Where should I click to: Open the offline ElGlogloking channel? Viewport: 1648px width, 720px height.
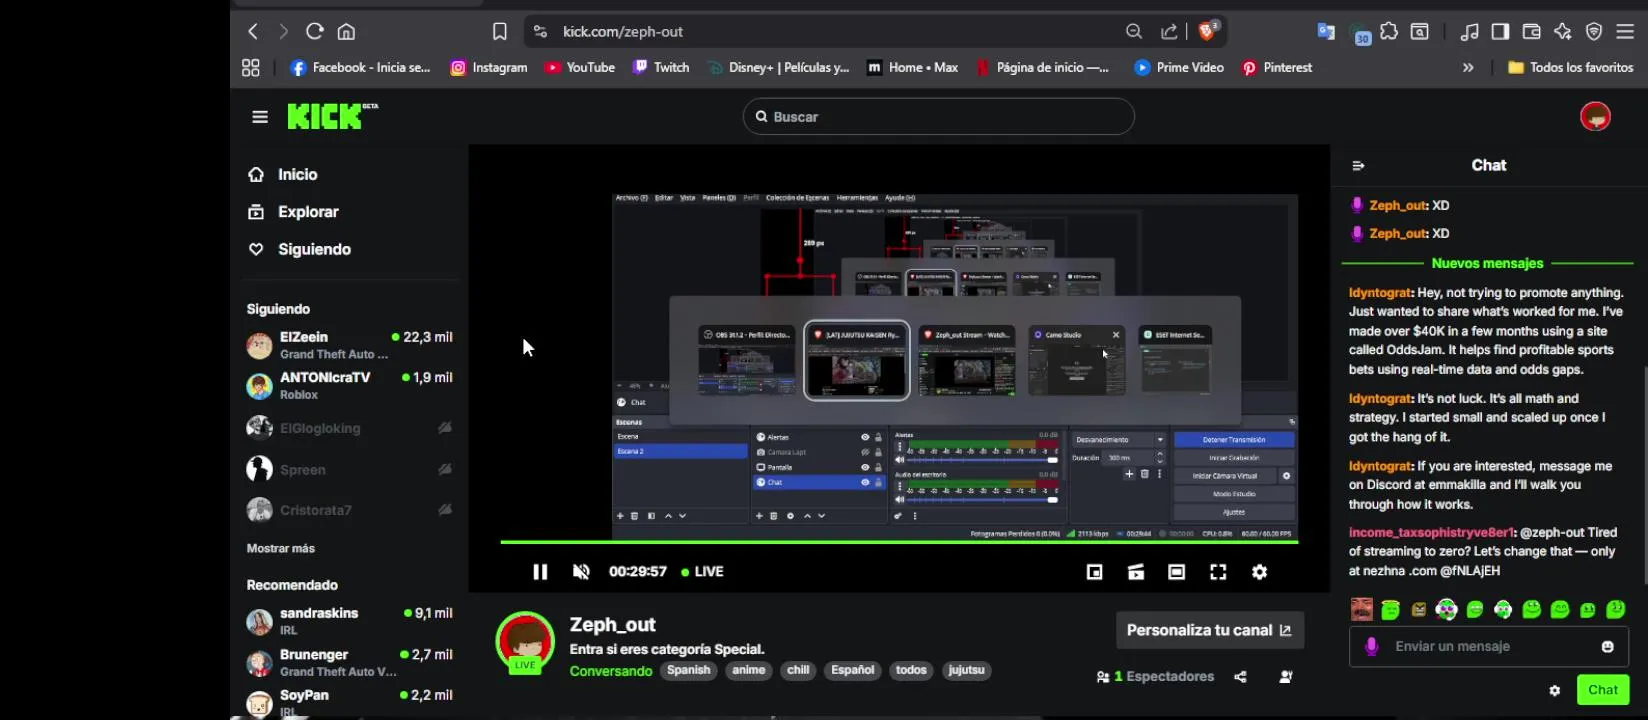click(350, 428)
